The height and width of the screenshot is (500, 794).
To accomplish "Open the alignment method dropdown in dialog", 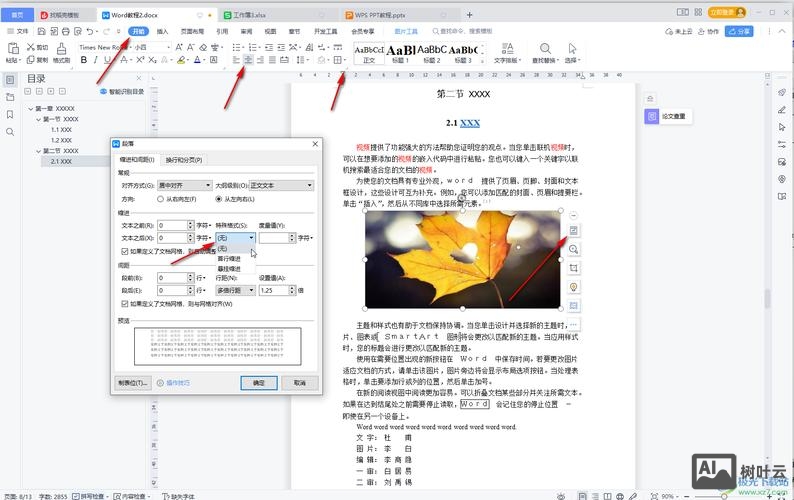I will [x=184, y=185].
